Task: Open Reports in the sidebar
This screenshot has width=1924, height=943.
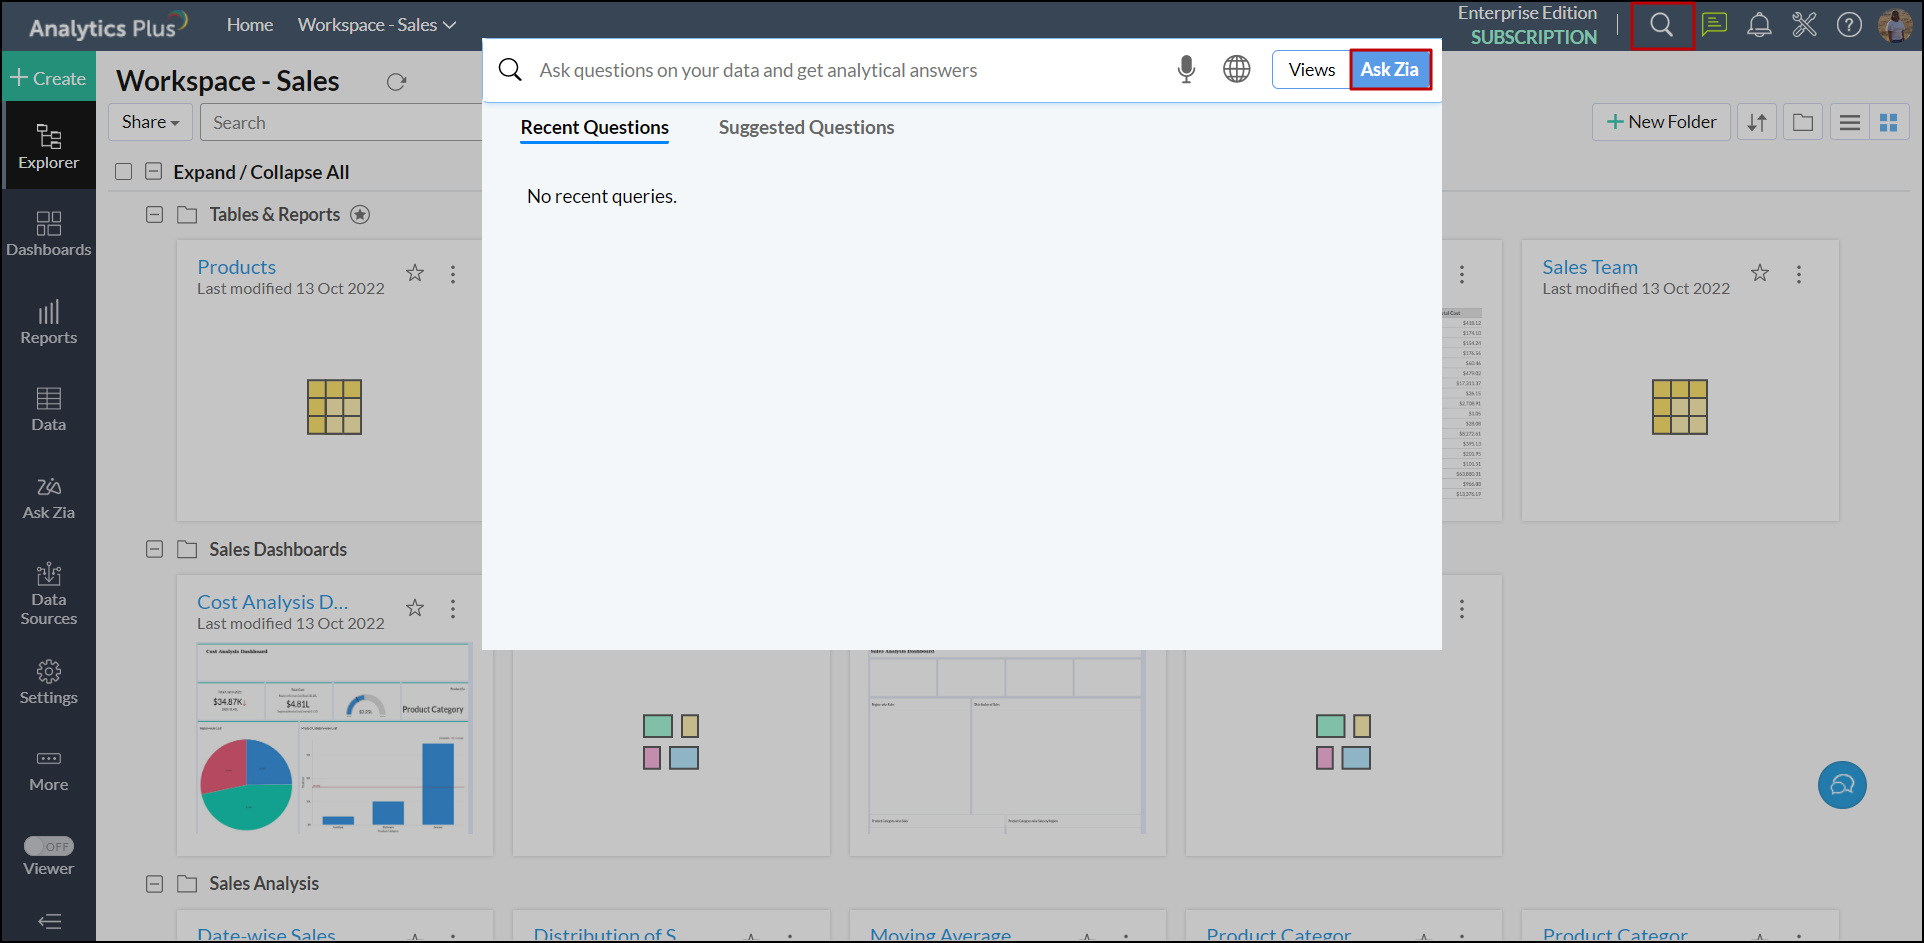Action: click(x=48, y=322)
